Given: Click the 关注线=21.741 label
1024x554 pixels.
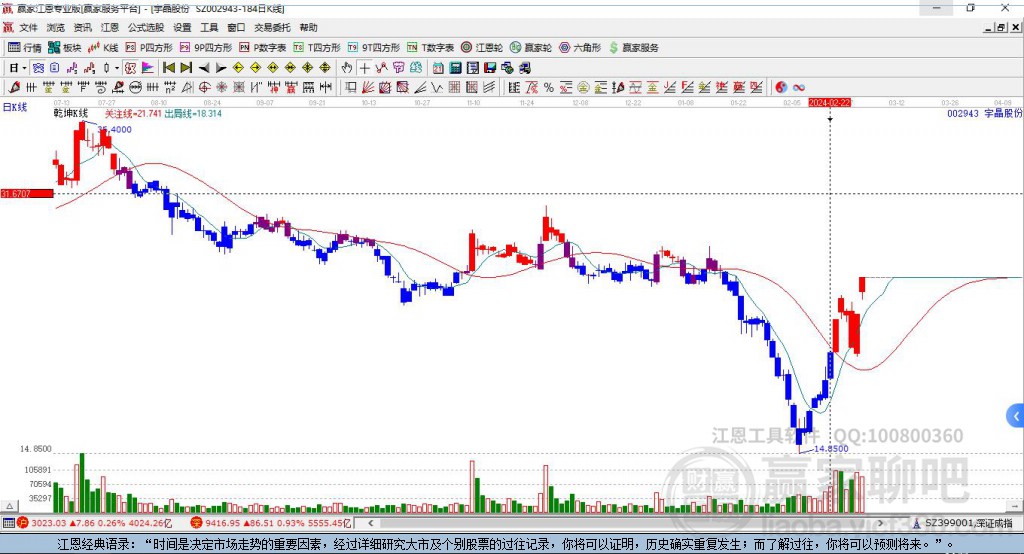Looking at the screenshot, I should [x=133, y=114].
